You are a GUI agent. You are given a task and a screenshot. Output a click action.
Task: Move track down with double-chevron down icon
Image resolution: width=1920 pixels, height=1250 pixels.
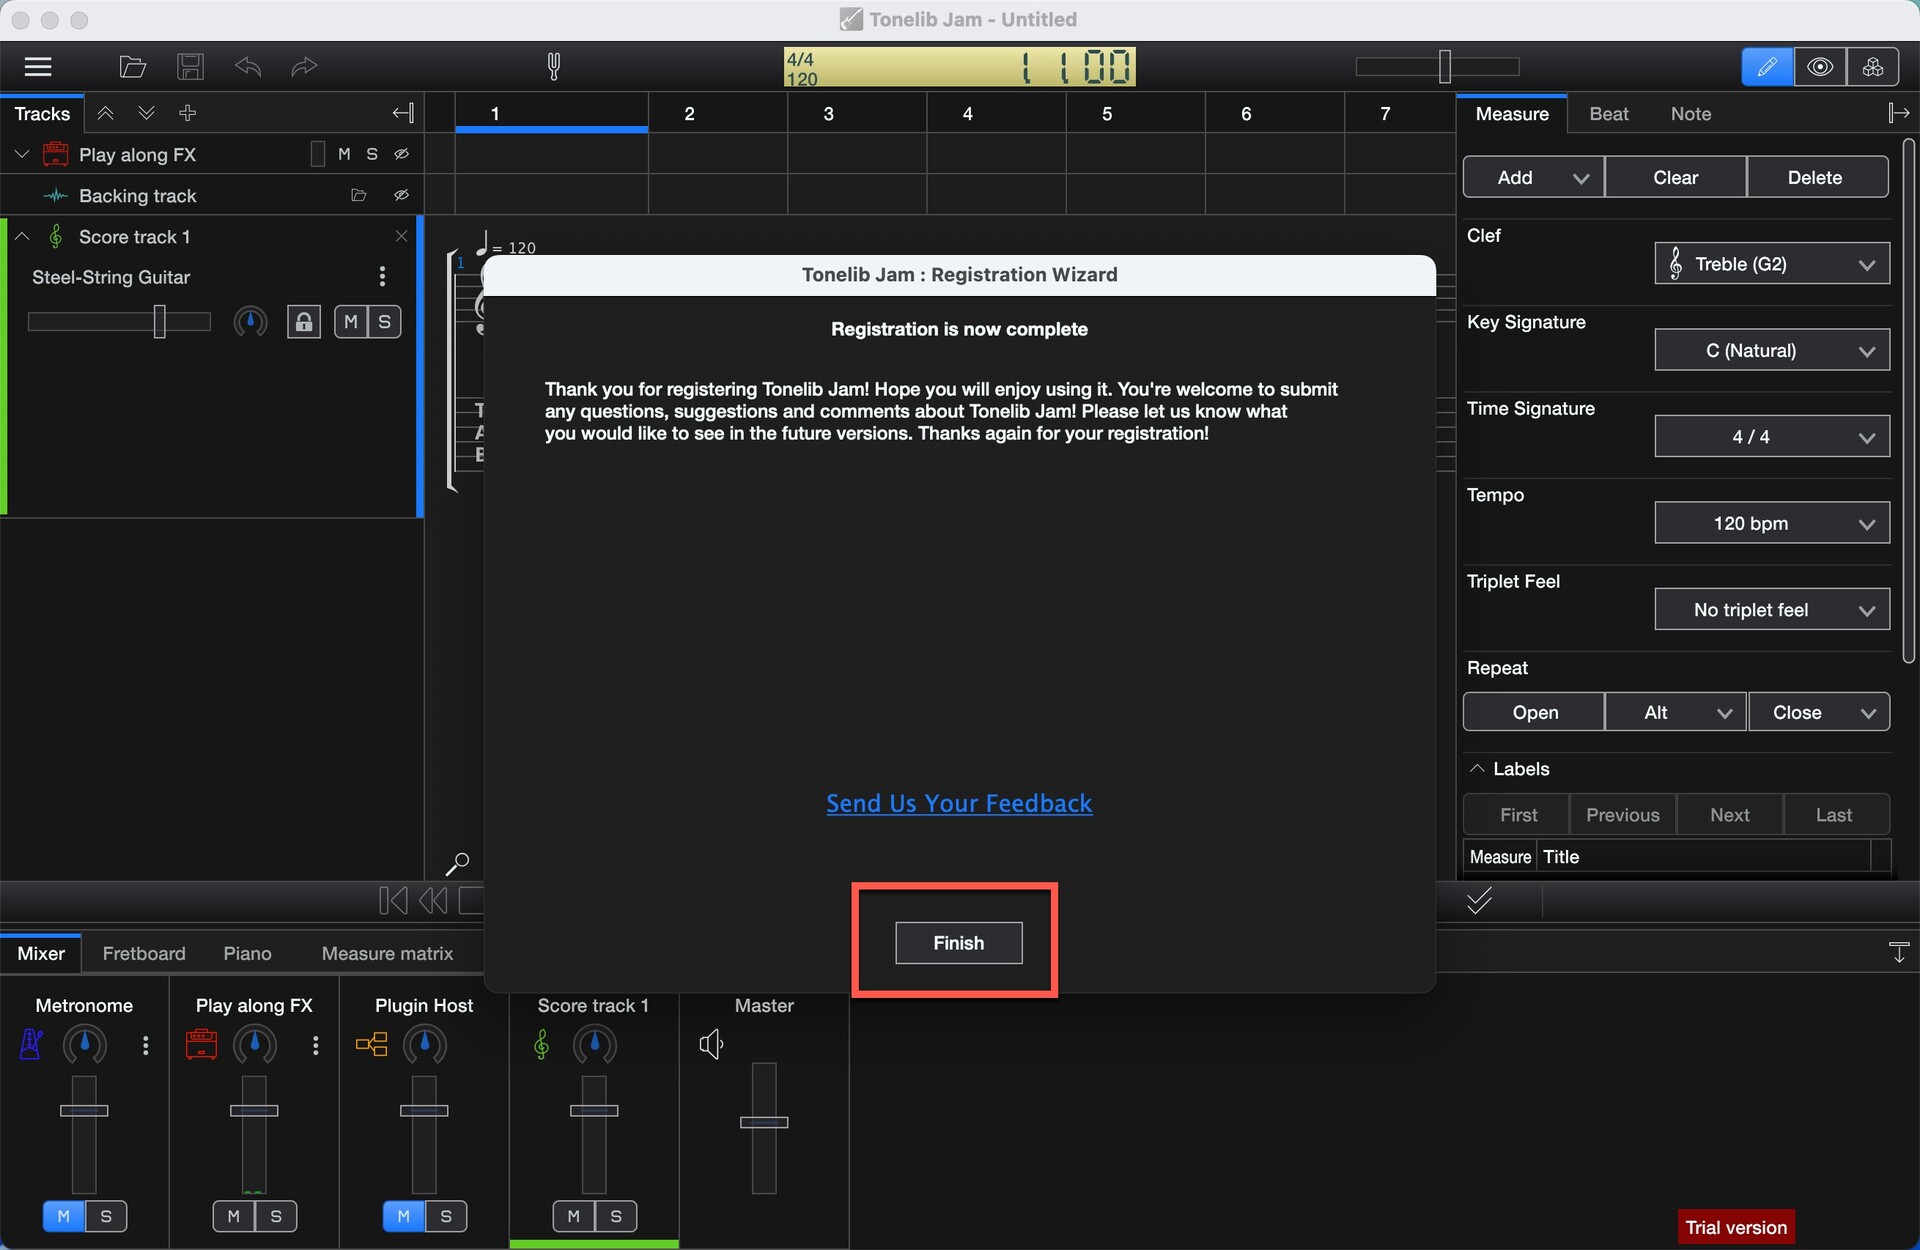tap(146, 113)
